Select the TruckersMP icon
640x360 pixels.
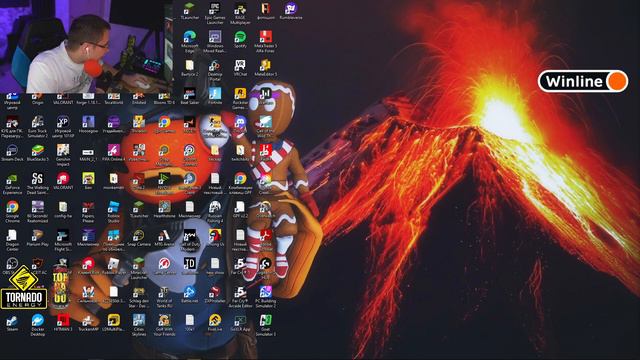pos(88,322)
